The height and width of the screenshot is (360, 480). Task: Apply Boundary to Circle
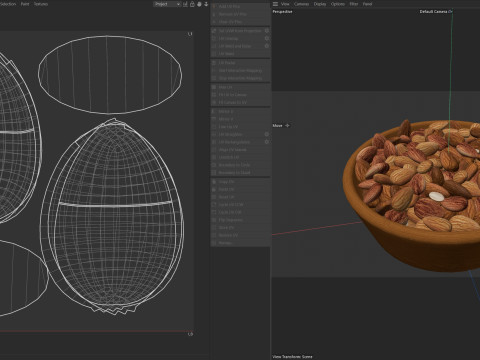tap(240, 165)
